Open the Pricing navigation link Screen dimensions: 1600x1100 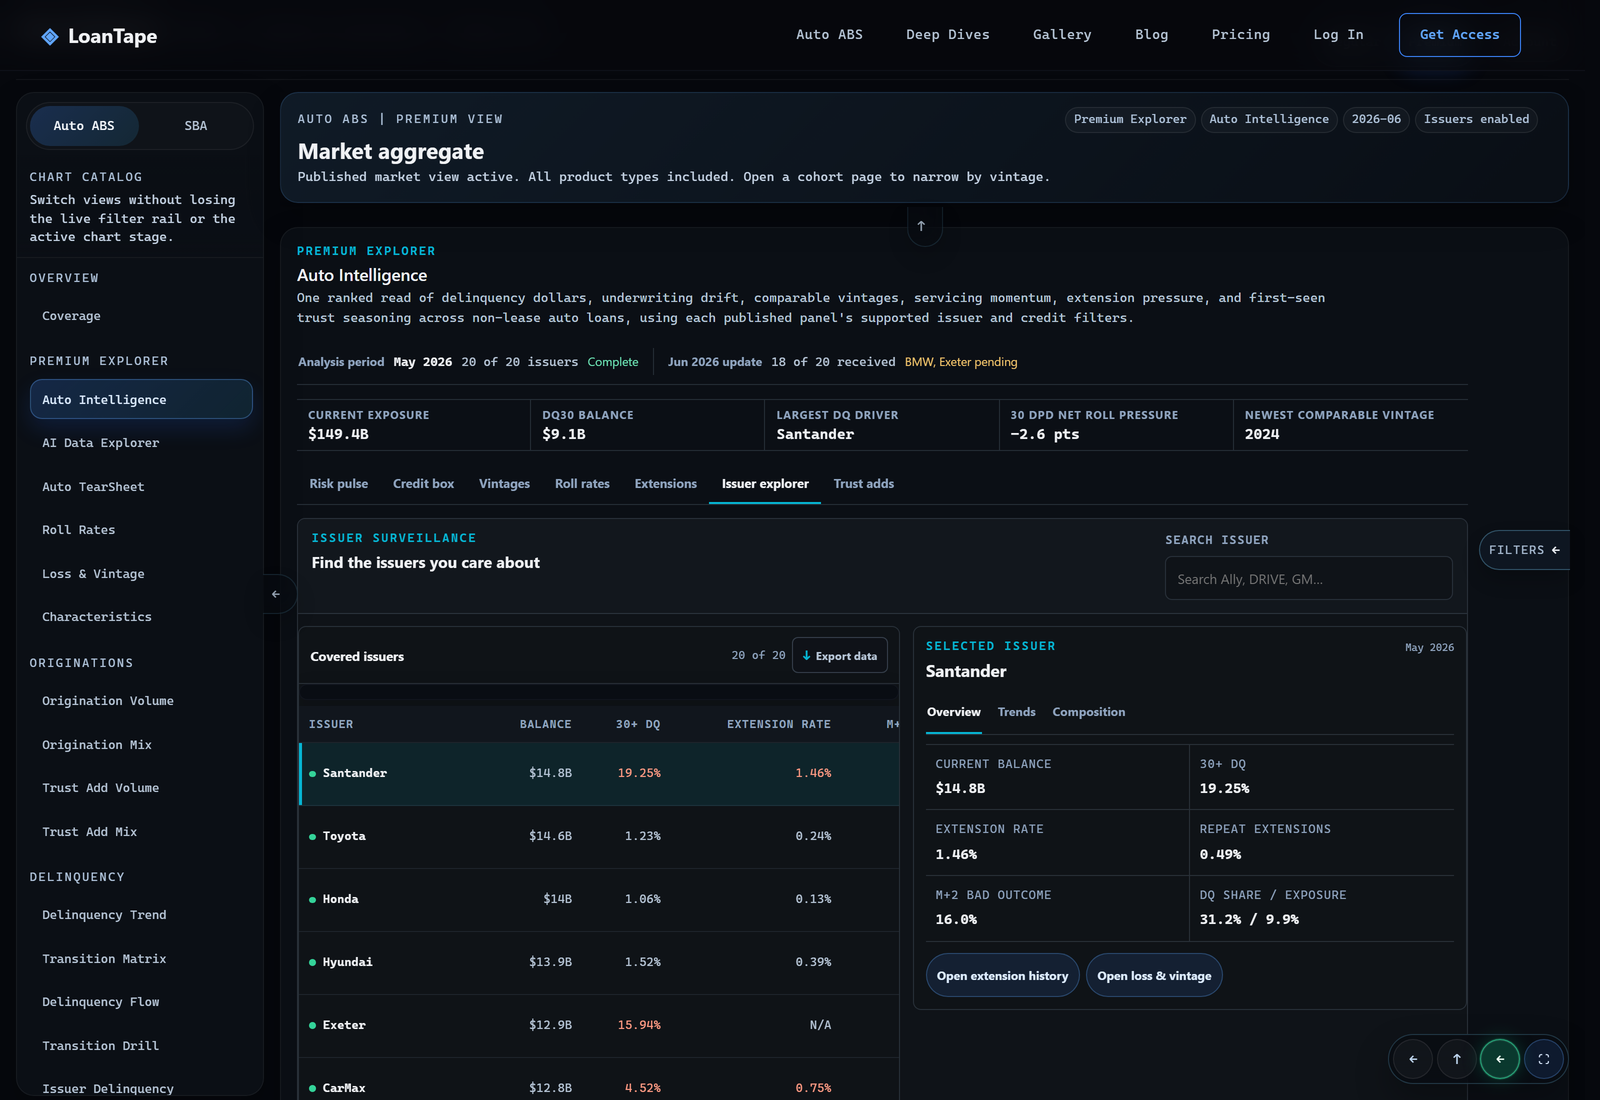[x=1240, y=35]
